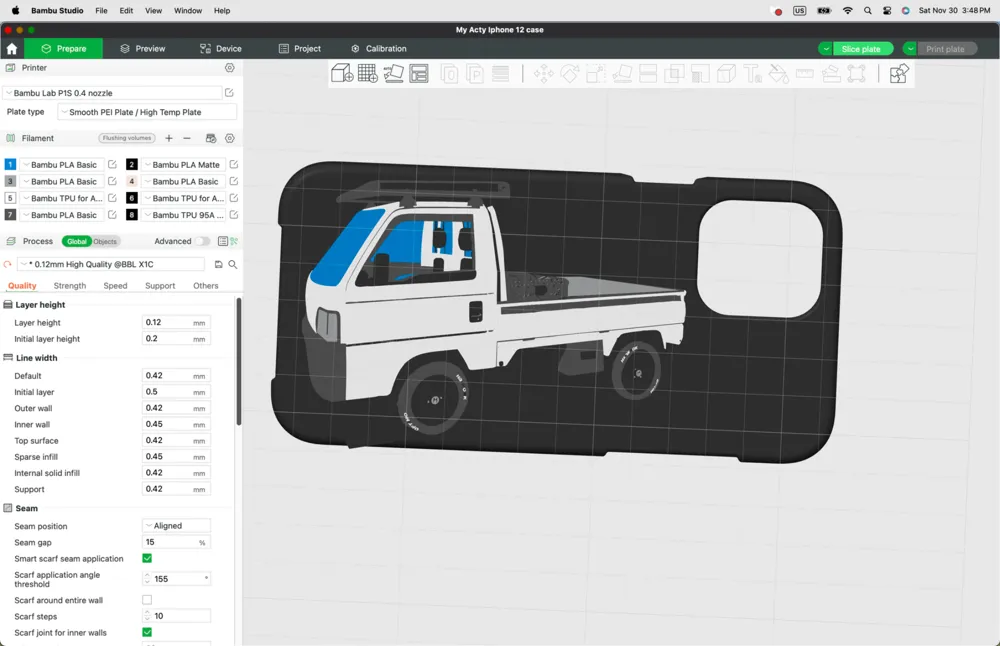This screenshot has width=1000, height=646.
Task: Select the Lay on face tool
Action: [x=622, y=74]
